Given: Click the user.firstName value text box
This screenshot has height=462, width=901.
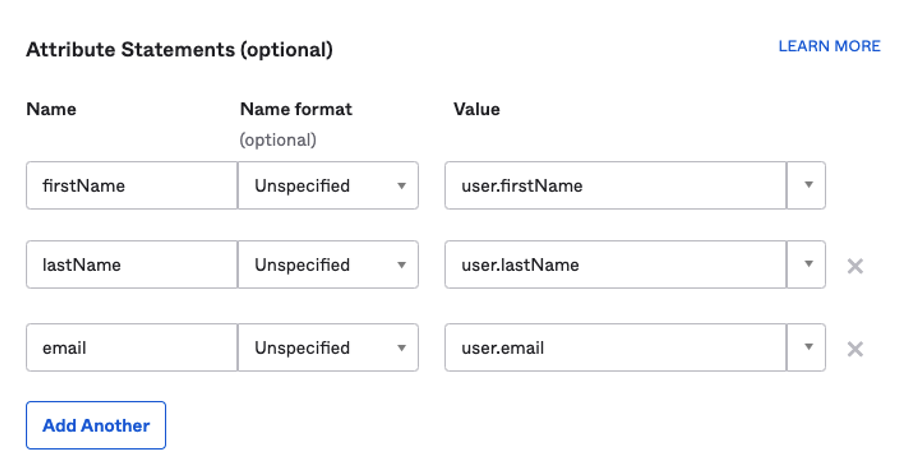Looking at the screenshot, I should (615, 185).
